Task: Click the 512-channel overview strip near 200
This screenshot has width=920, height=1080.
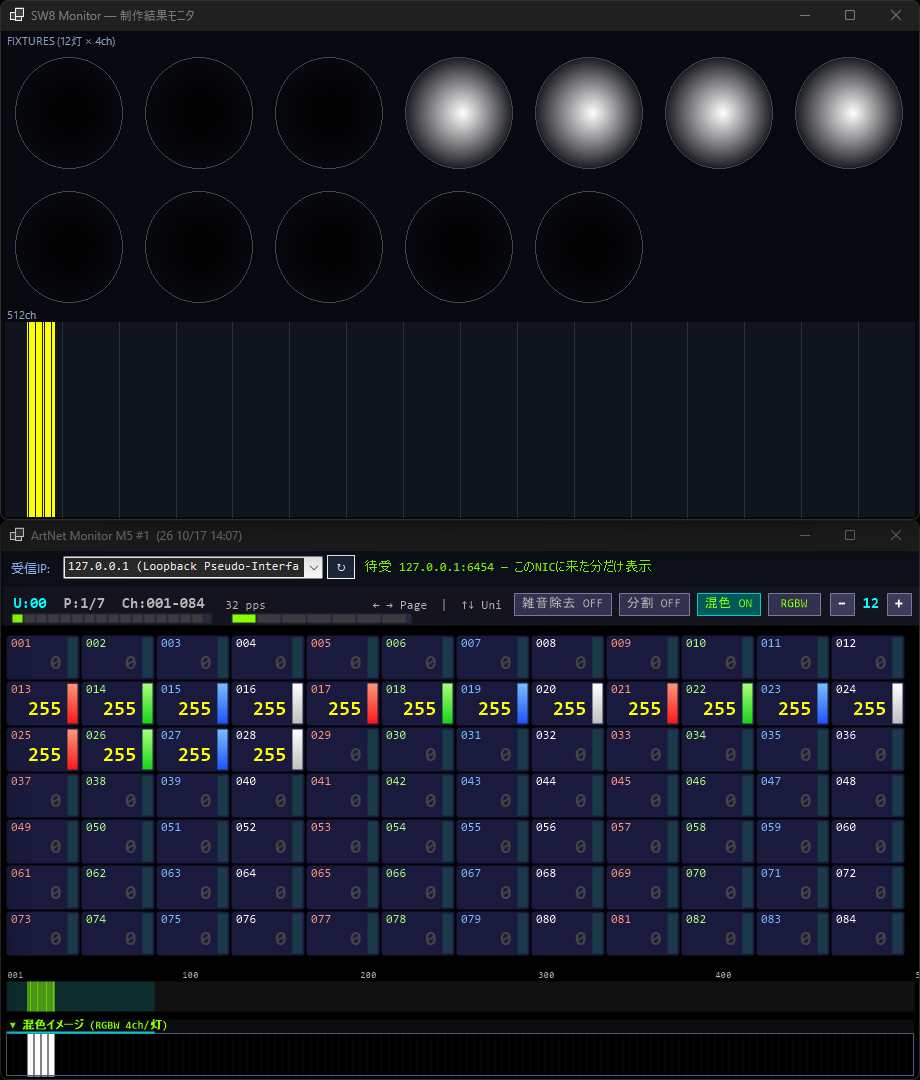Action: point(368,997)
